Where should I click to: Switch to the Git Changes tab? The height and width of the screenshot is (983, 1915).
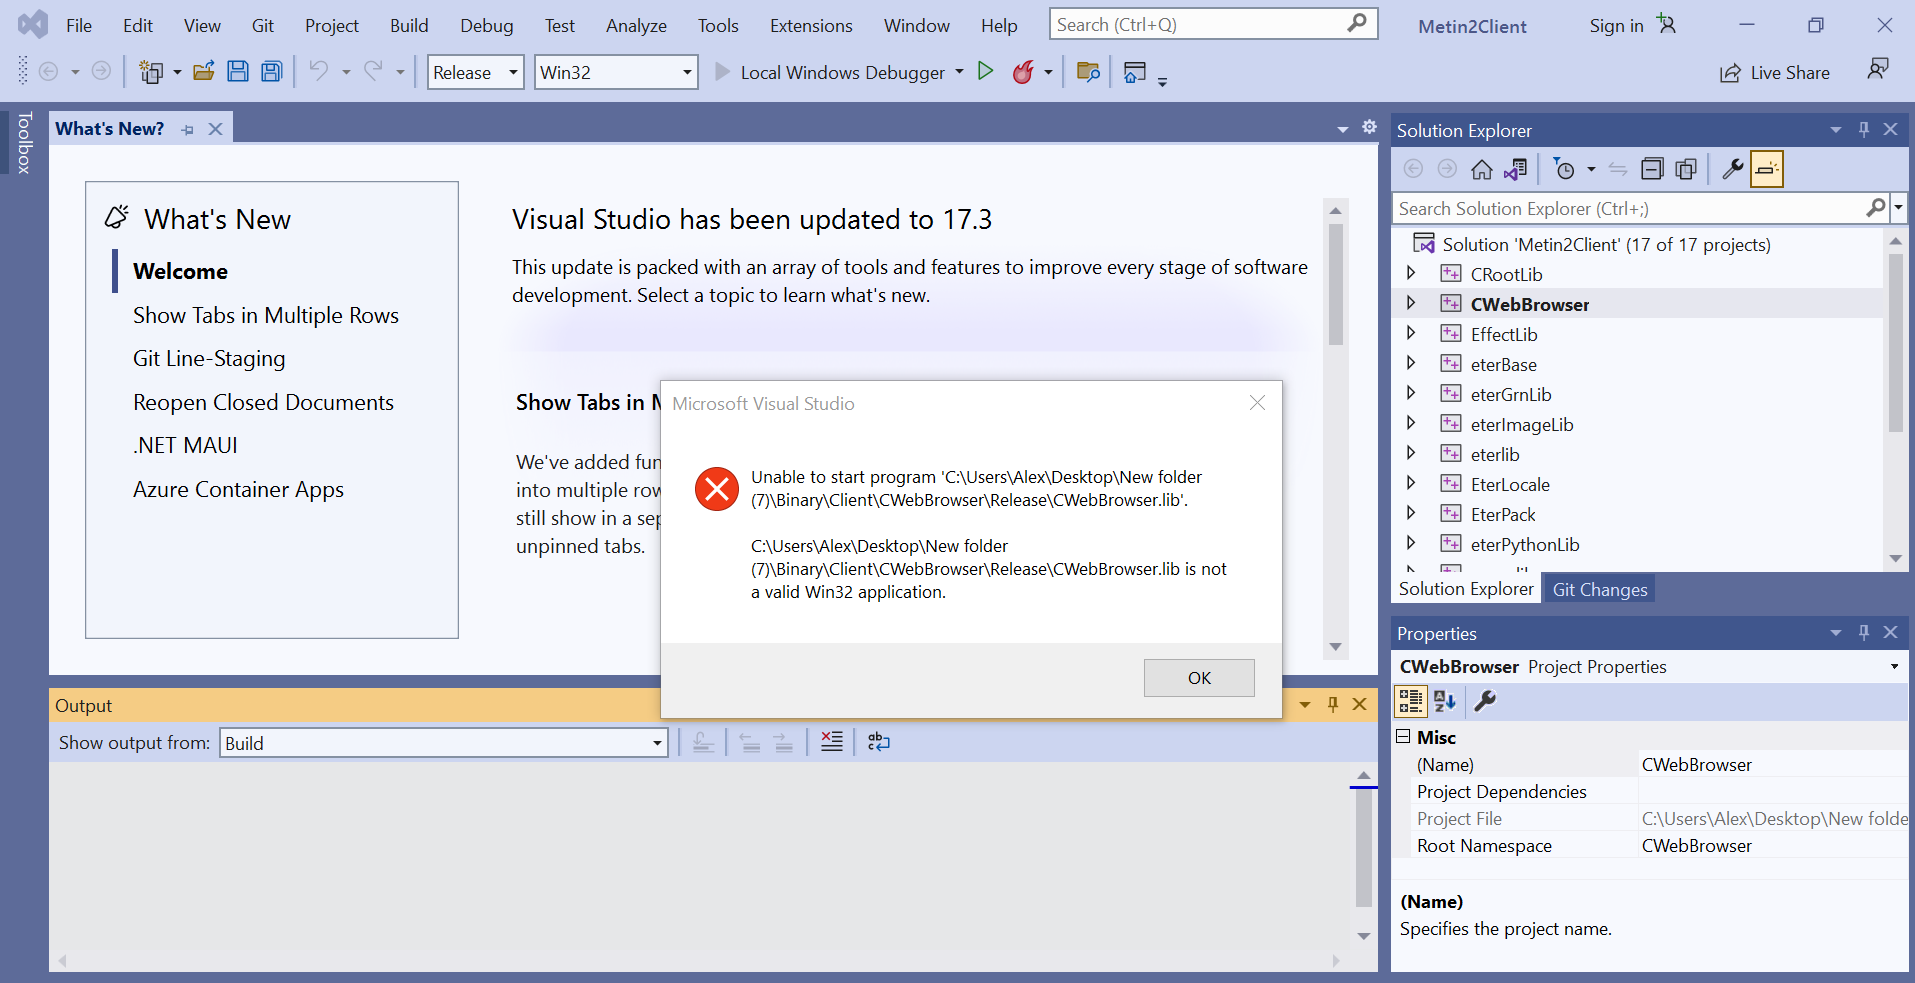pyautogui.click(x=1600, y=590)
